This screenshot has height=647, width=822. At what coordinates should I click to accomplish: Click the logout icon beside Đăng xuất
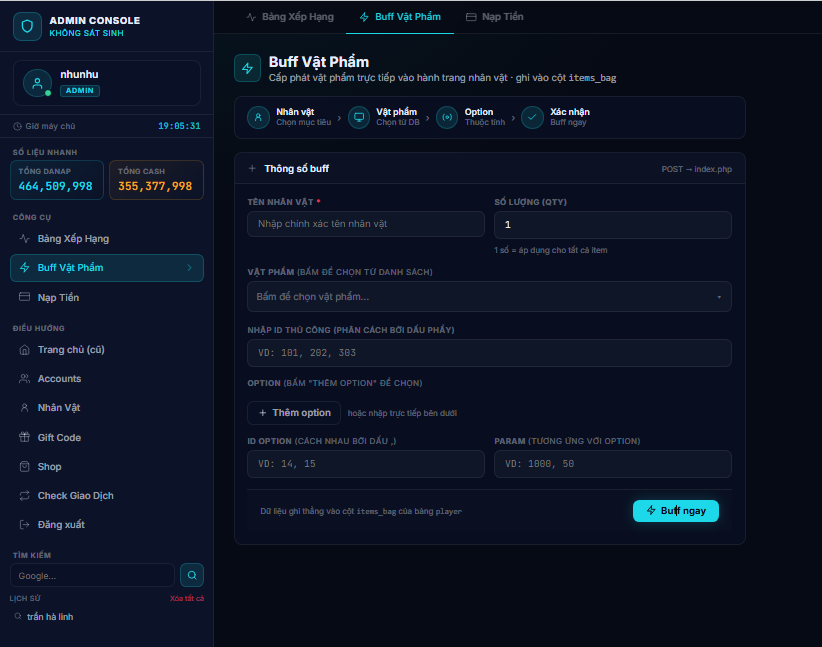25,524
